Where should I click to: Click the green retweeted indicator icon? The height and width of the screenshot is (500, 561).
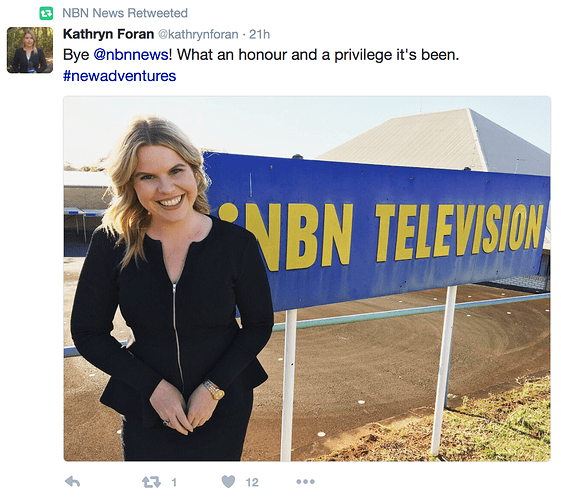tap(46, 14)
